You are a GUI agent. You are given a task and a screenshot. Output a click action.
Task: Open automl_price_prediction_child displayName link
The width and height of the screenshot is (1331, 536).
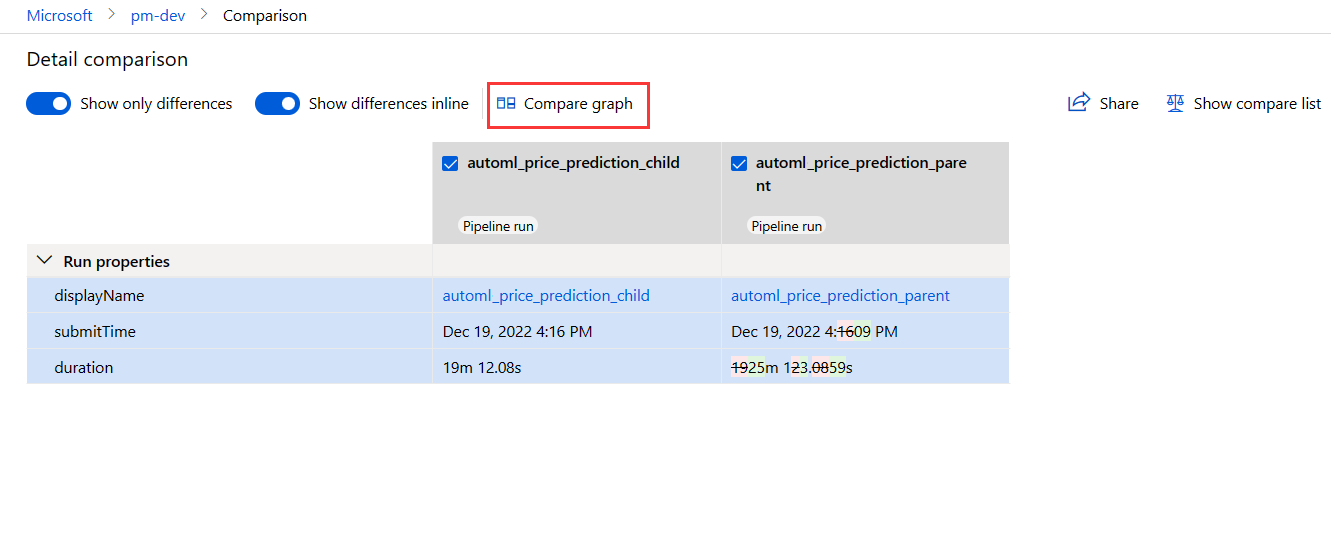[x=546, y=296]
